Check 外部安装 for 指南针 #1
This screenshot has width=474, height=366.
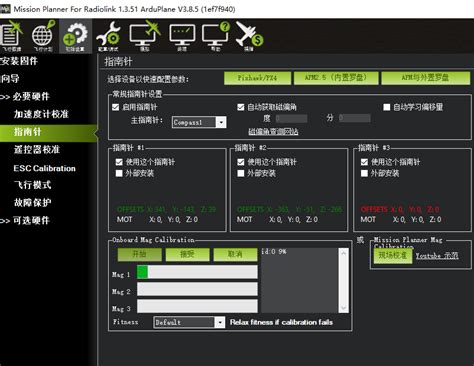pyautogui.click(x=119, y=173)
